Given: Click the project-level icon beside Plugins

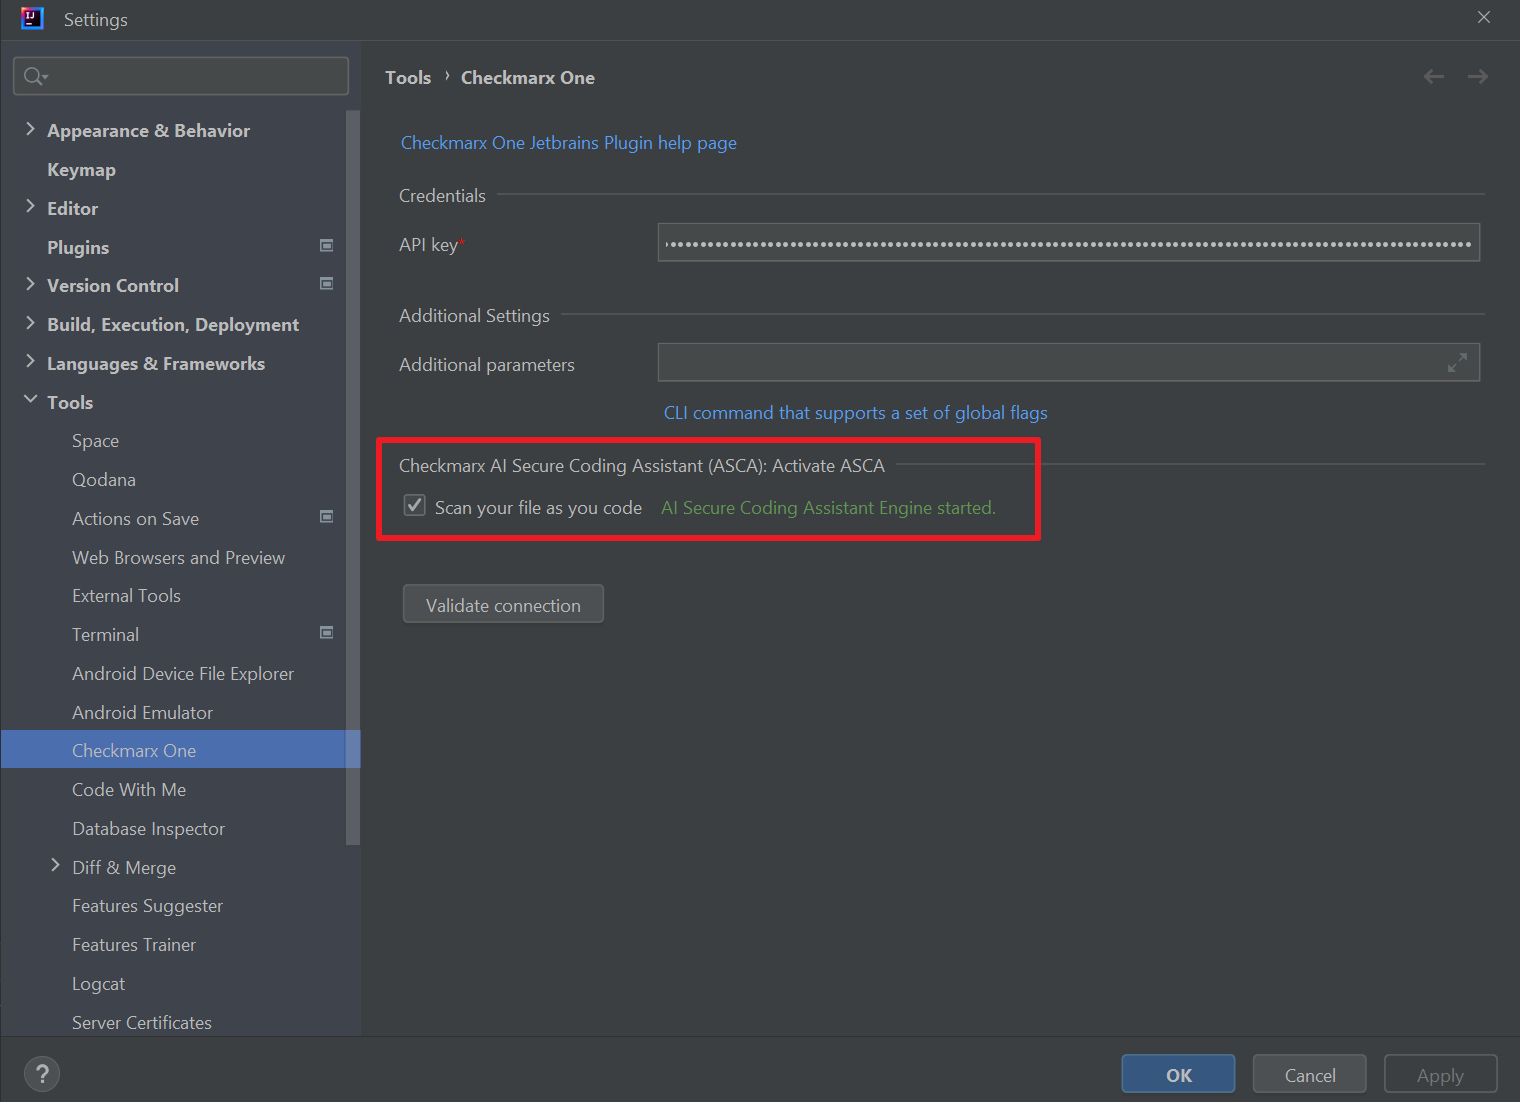Looking at the screenshot, I should tap(326, 245).
